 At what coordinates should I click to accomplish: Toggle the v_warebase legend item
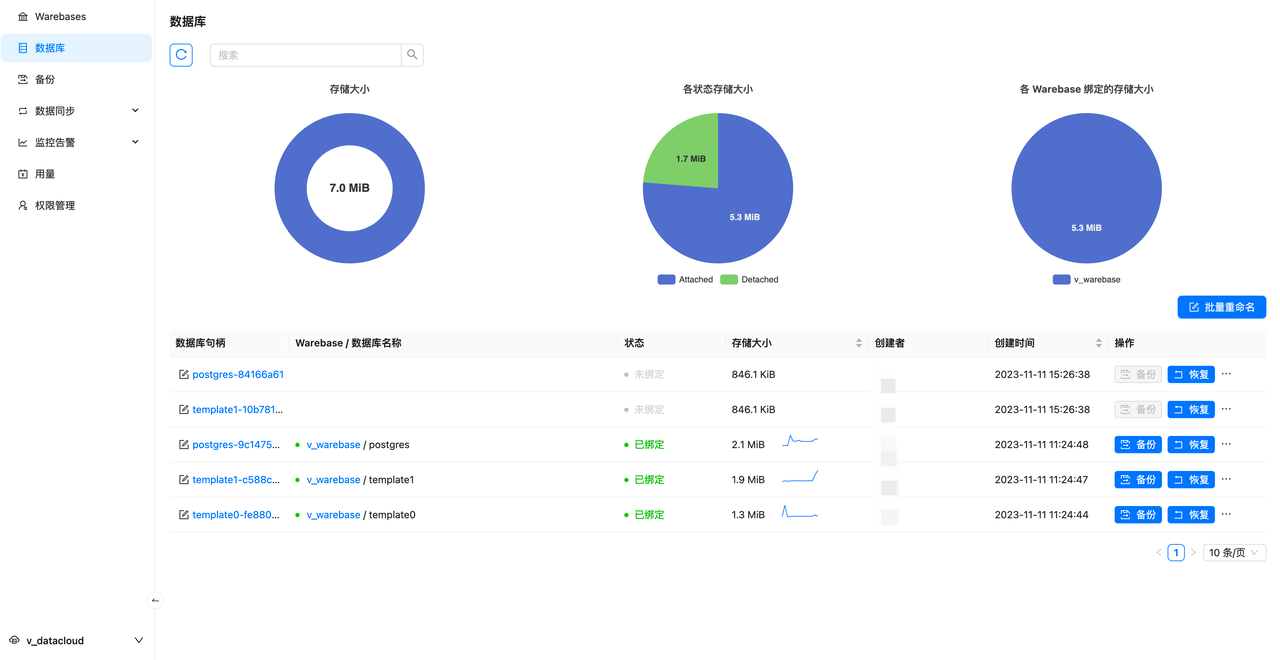pyautogui.click(x=1086, y=280)
